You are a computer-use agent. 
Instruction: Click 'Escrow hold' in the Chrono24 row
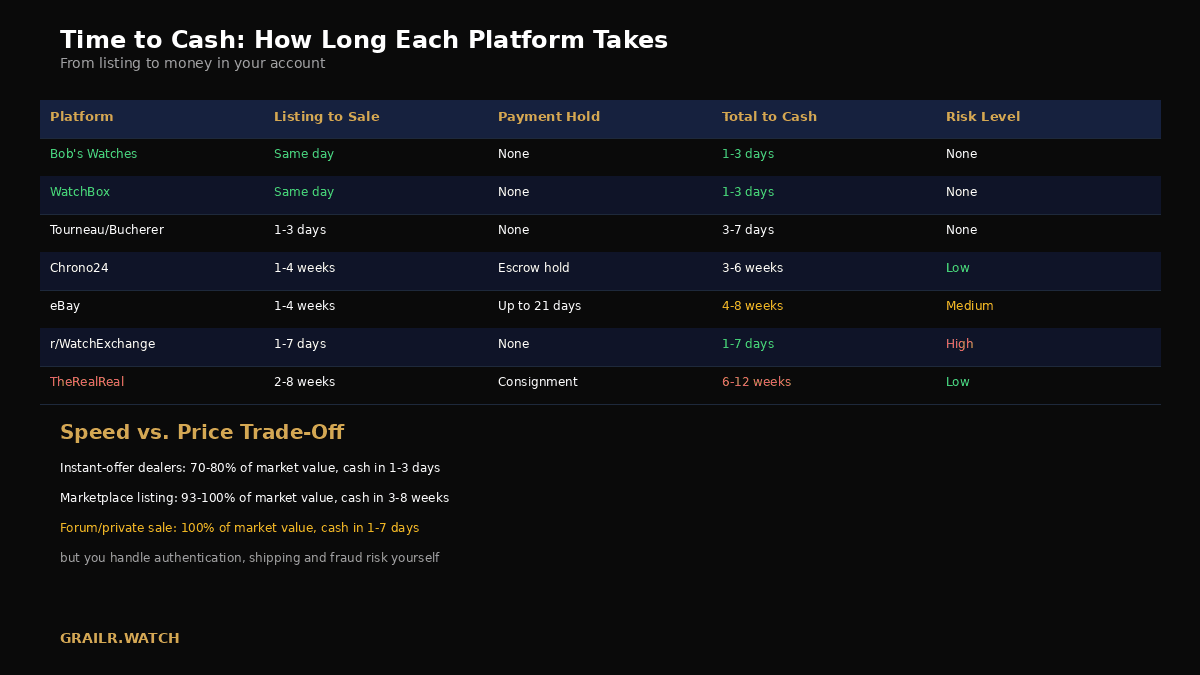pyautogui.click(x=534, y=268)
